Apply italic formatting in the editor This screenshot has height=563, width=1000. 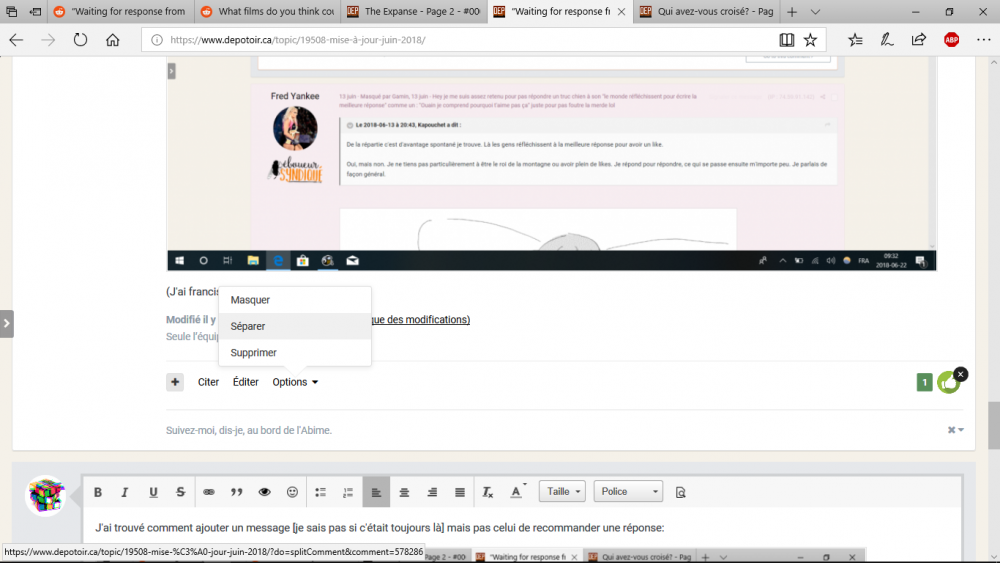125,492
